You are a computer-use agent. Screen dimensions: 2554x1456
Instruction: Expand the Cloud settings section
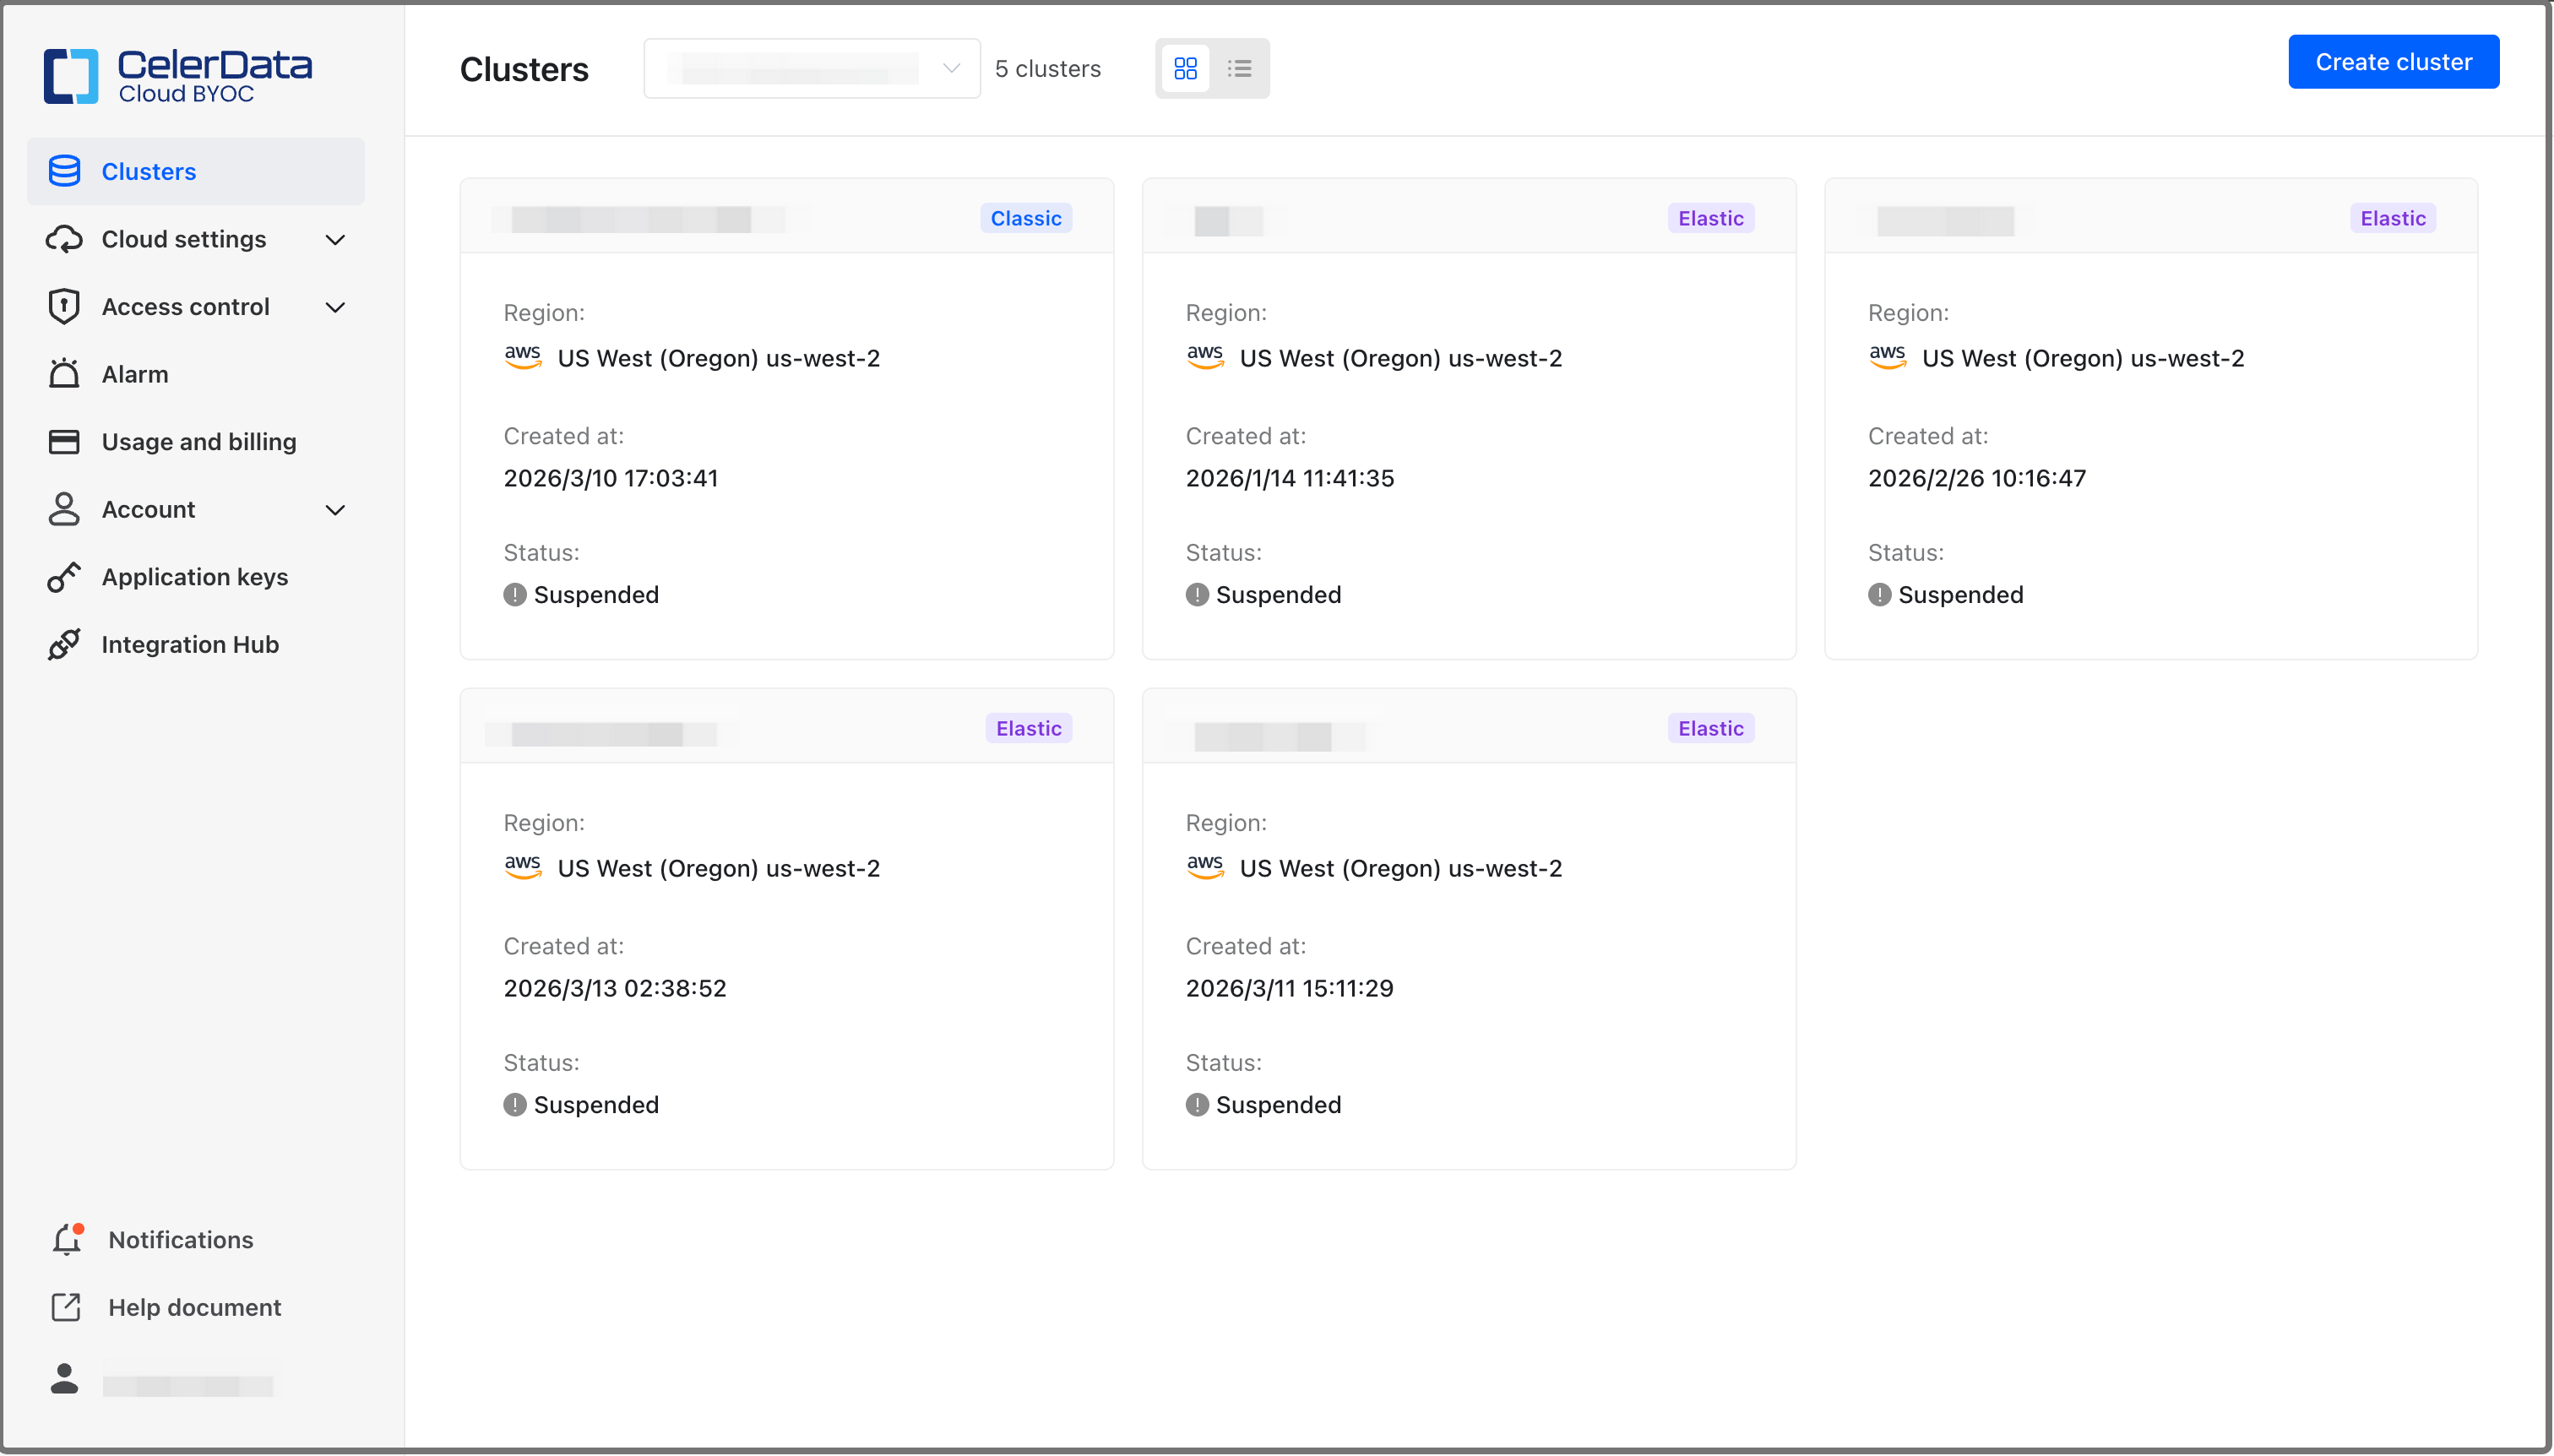(x=336, y=240)
